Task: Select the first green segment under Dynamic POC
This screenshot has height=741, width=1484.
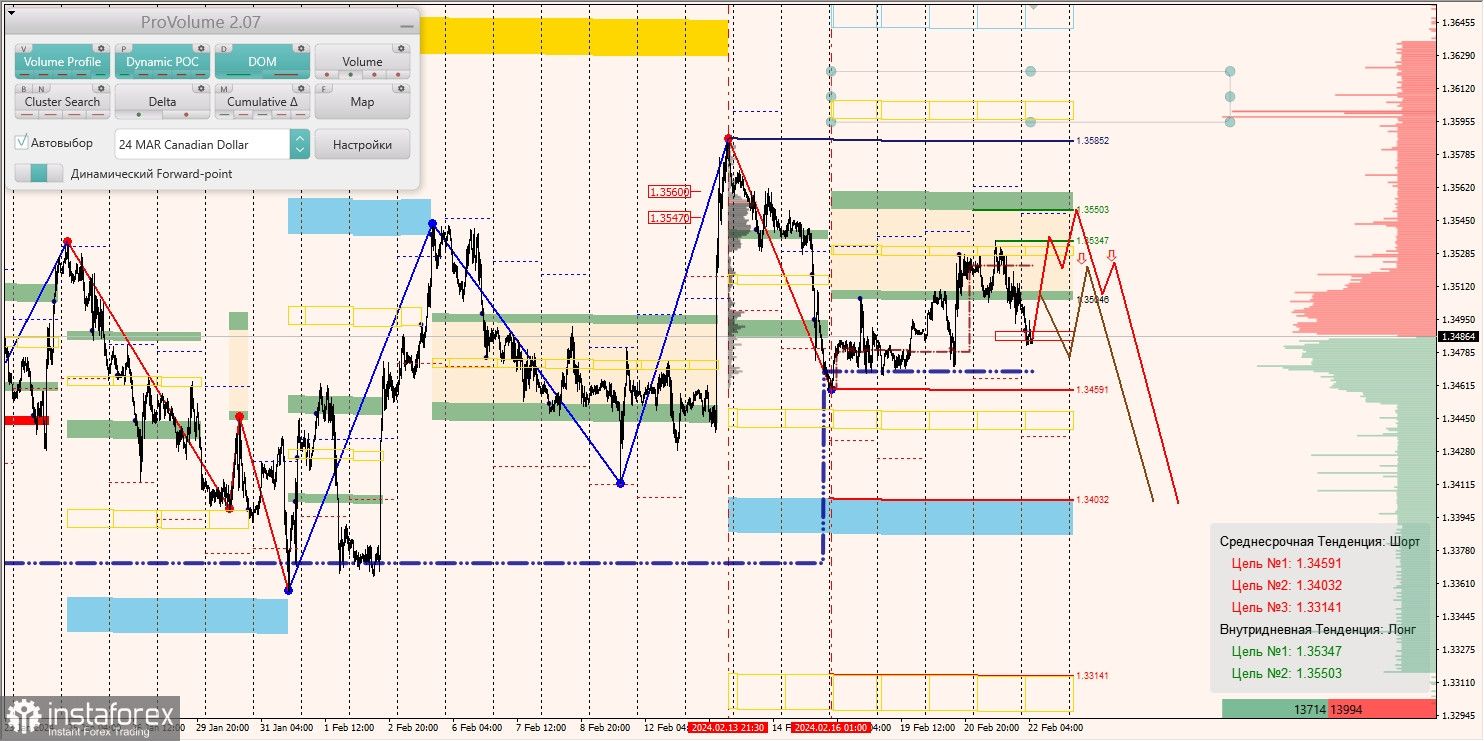Action: pyautogui.click(x=125, y=74)
